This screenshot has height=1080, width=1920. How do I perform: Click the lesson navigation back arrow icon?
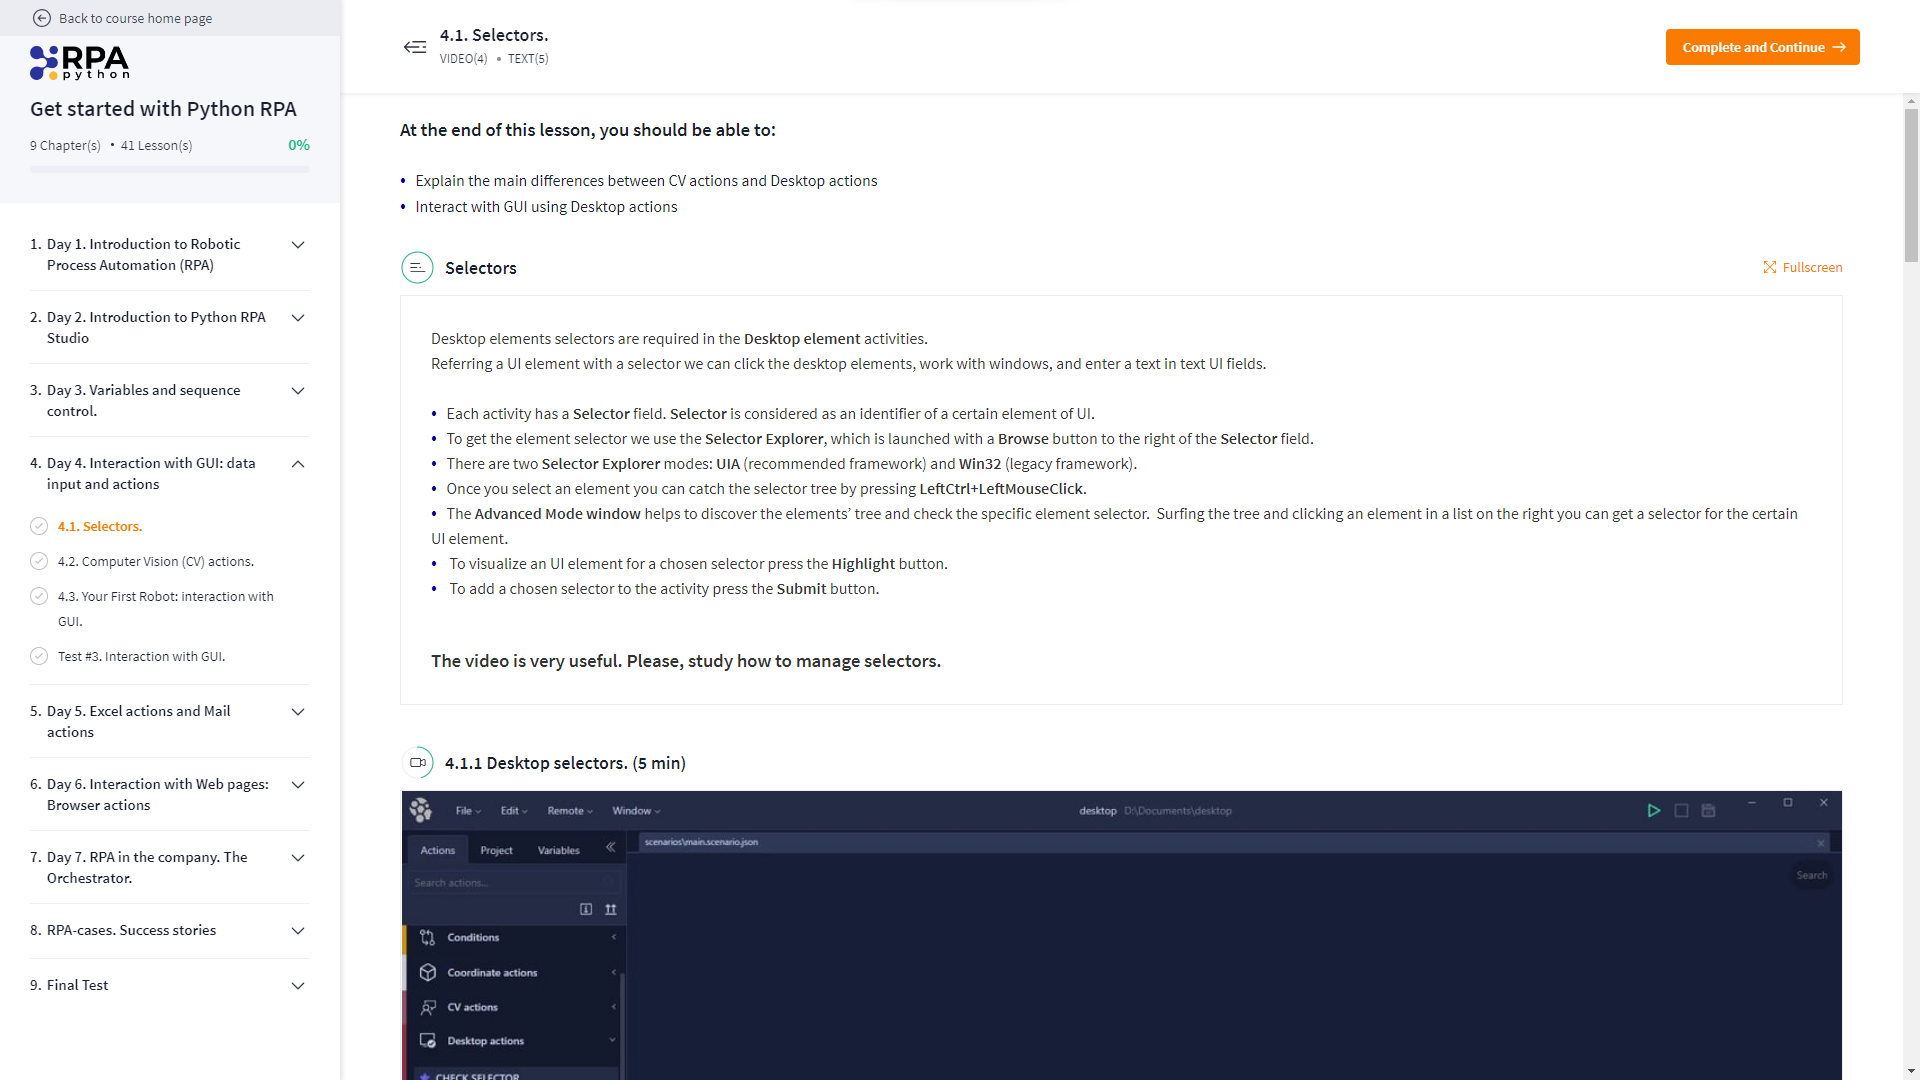(x=415, y=47)
